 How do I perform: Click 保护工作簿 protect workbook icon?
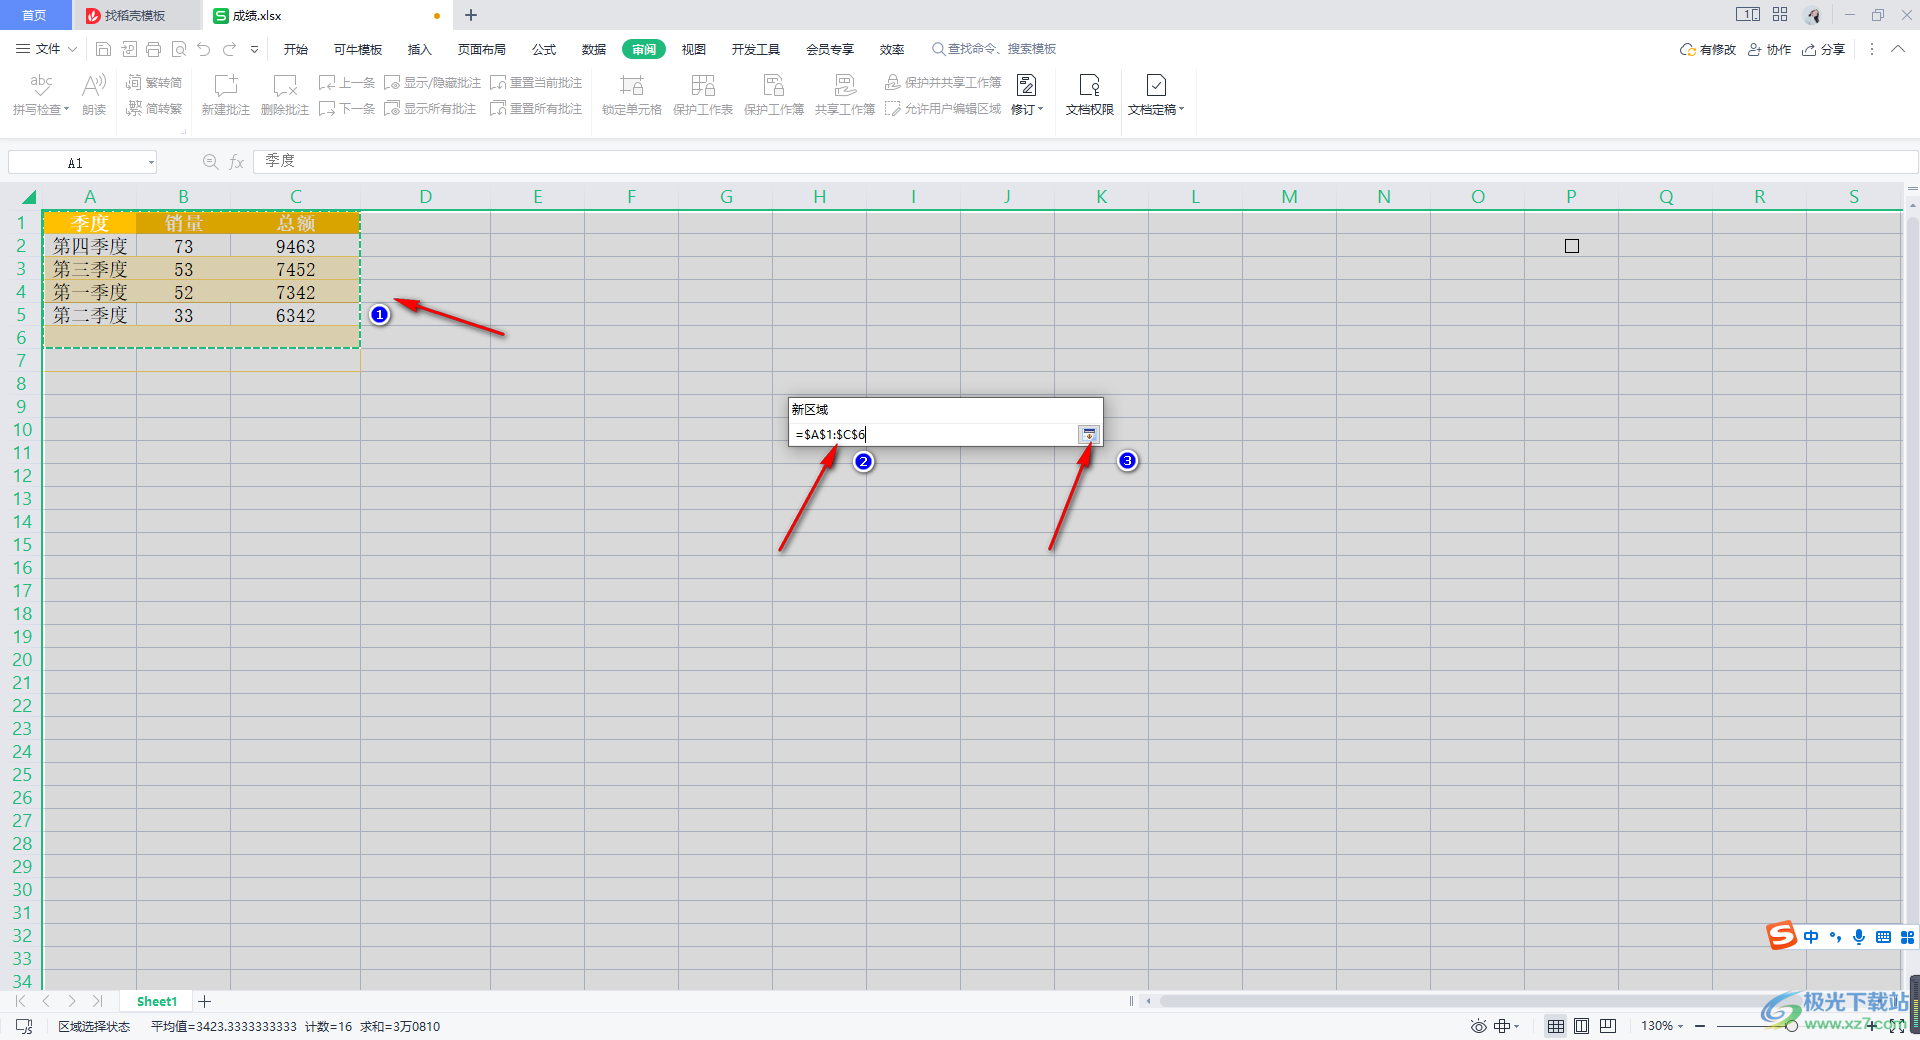point(774,85)
